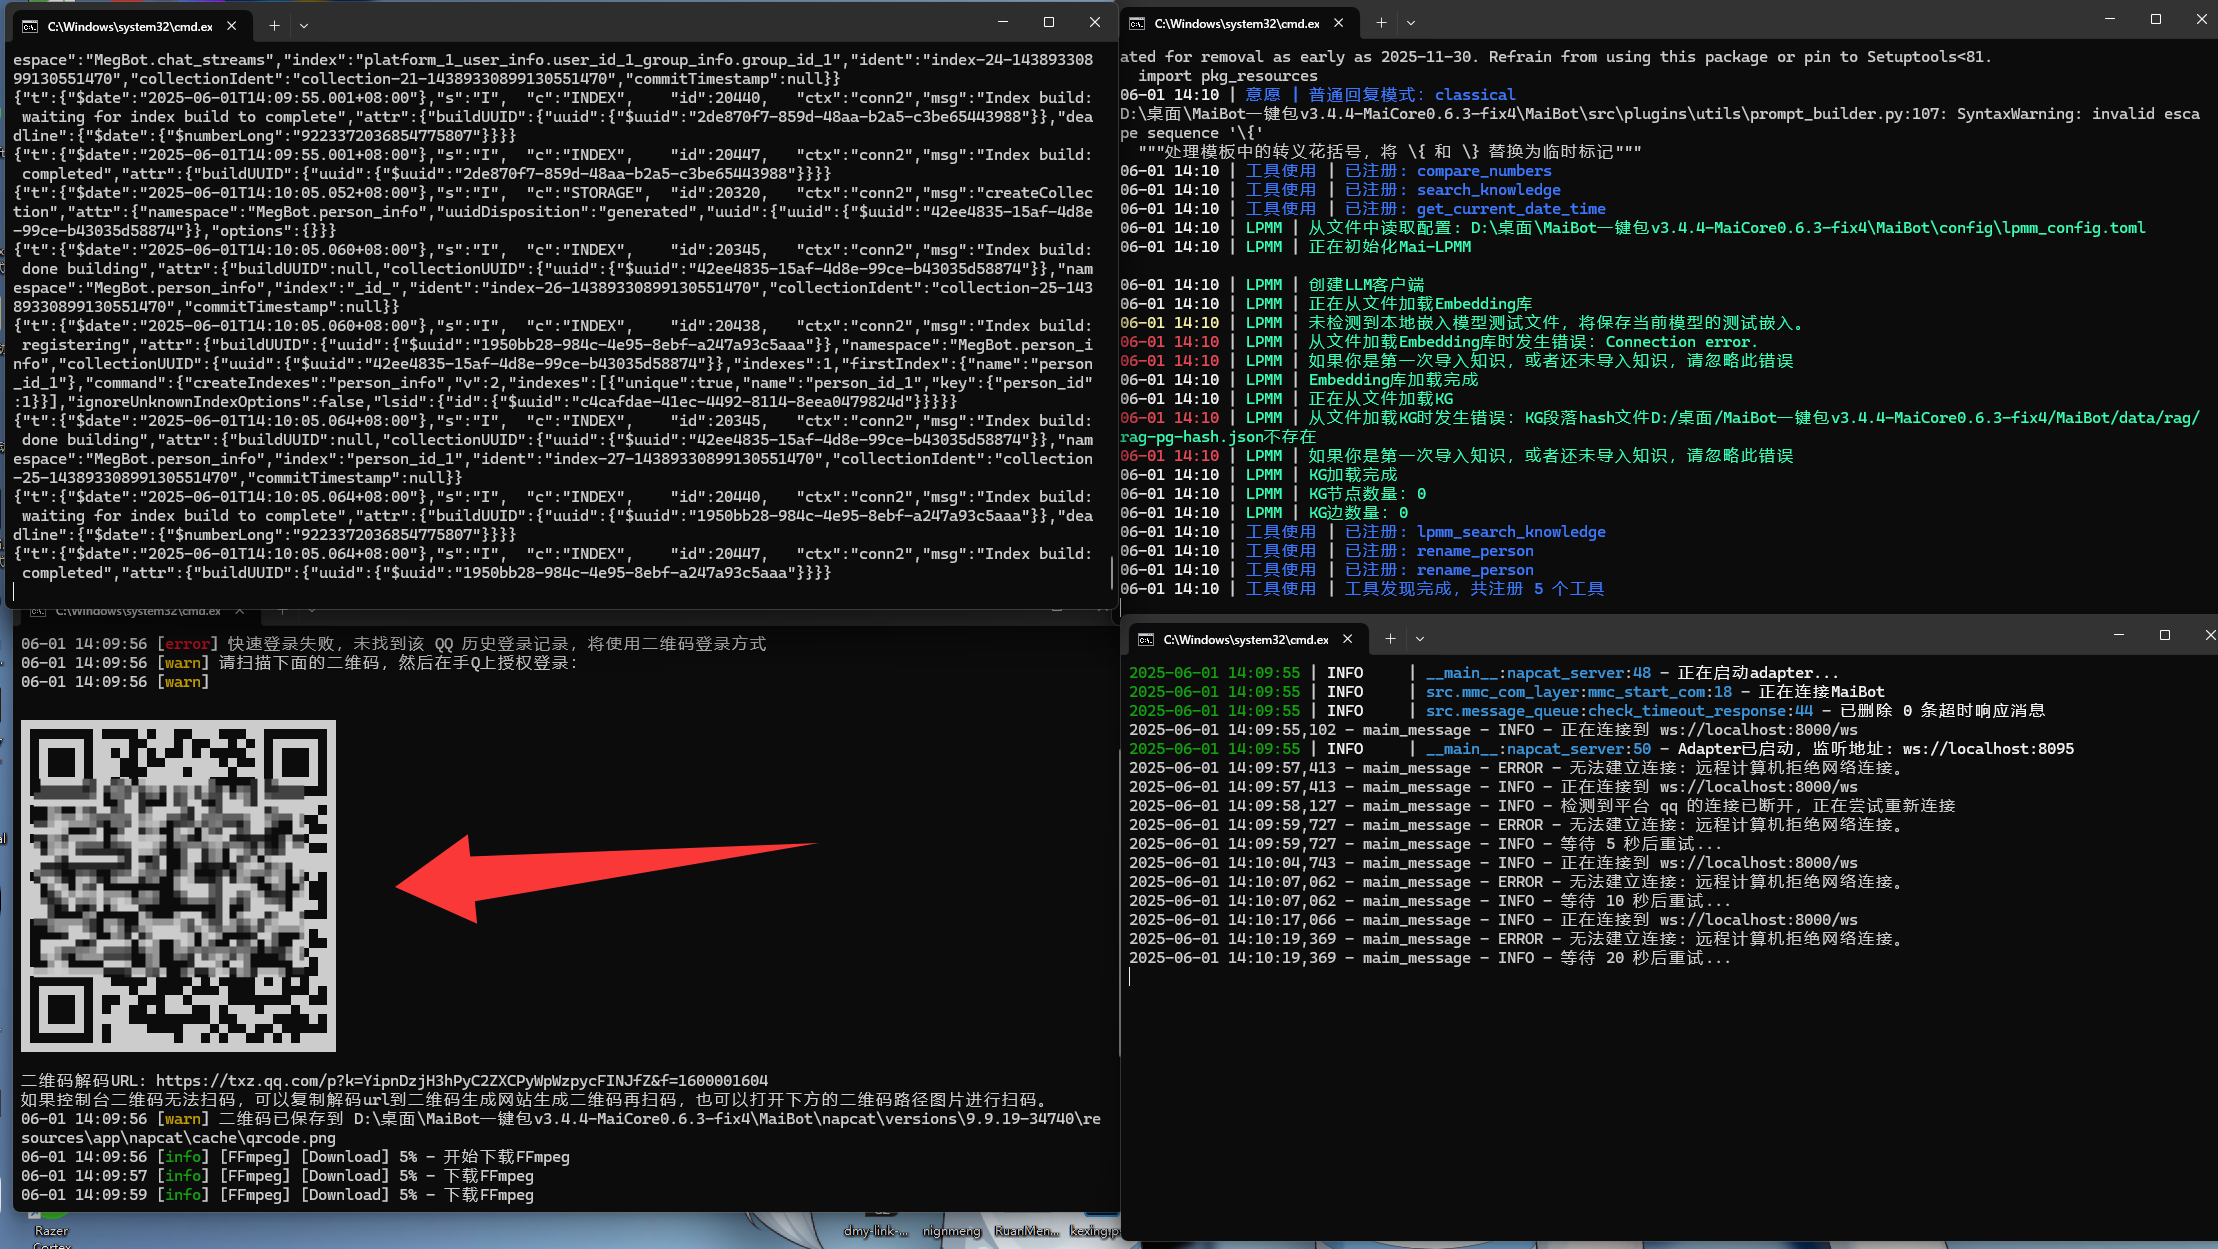Click terminal icon on bottom-right window tab

pyautogui.click(x=1146, y=639)
